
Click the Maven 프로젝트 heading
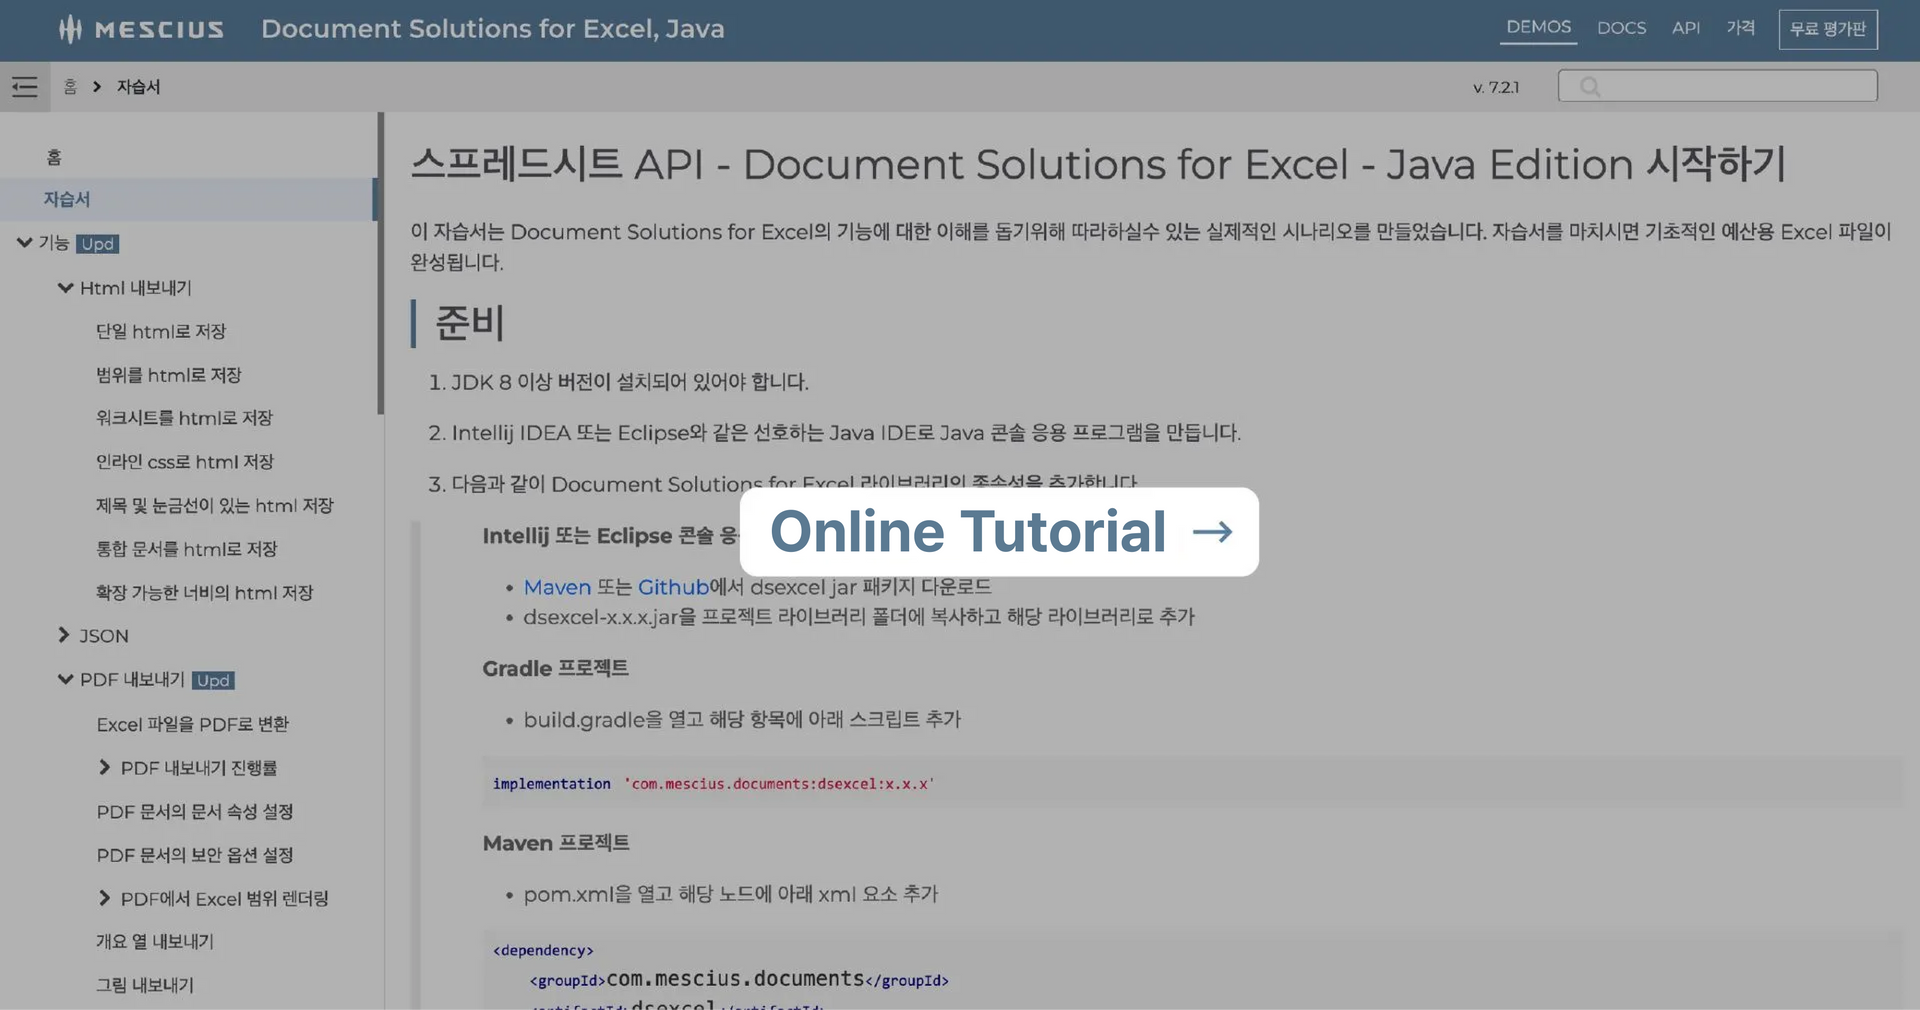[556, 843]
